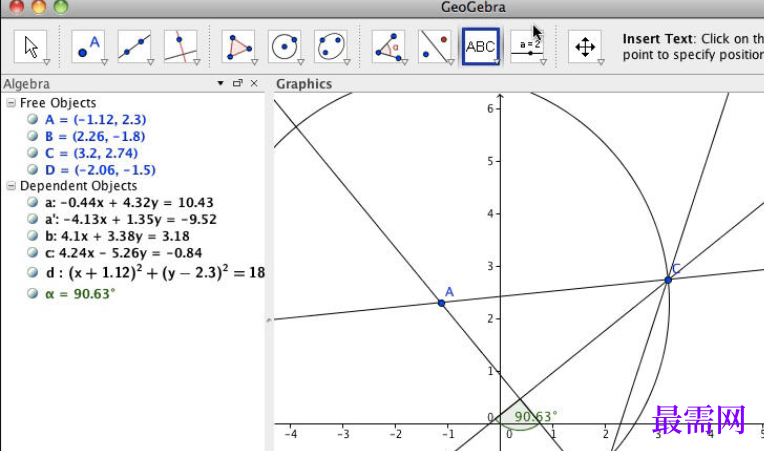
Task: Select the Line through Two Points tool
Action: tap(134, 47)
